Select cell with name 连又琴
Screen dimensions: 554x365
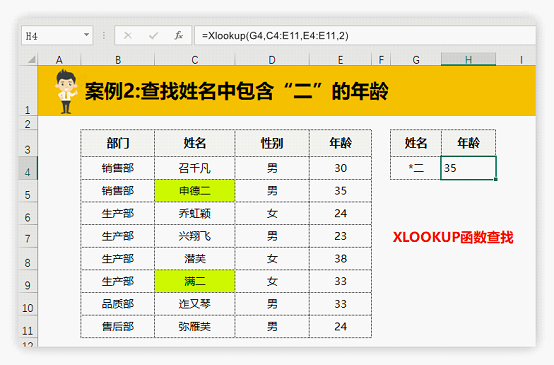195,304
